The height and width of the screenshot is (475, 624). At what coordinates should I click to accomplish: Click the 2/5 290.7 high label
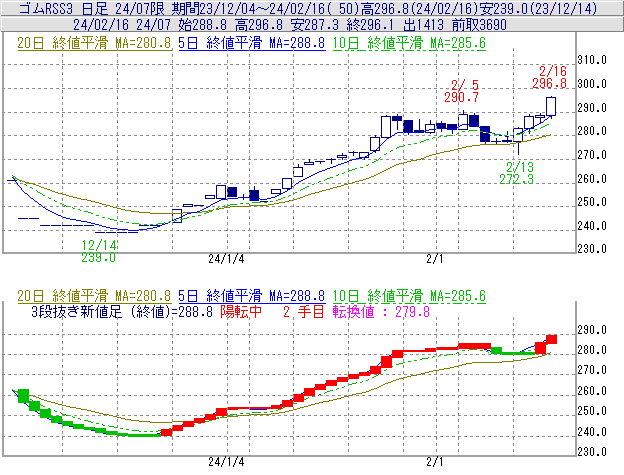tap(462, 91)
